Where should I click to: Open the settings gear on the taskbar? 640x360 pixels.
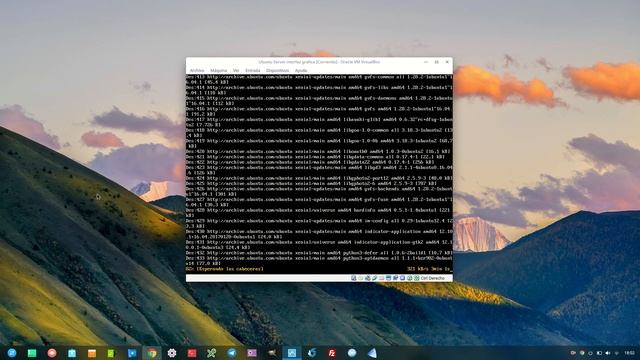click(172, 353)
